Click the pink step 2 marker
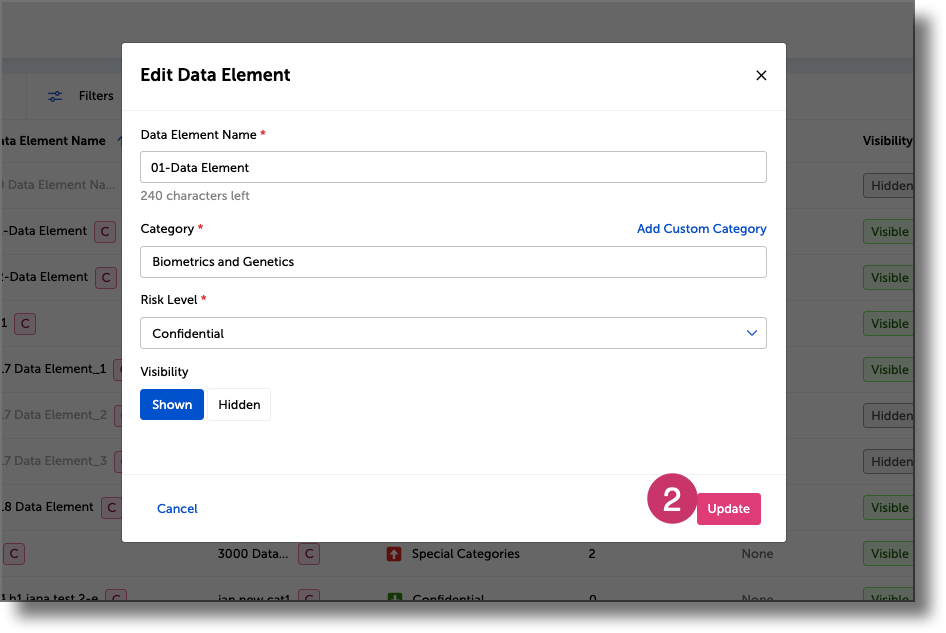946x633 pixels. tap(672, 497)
